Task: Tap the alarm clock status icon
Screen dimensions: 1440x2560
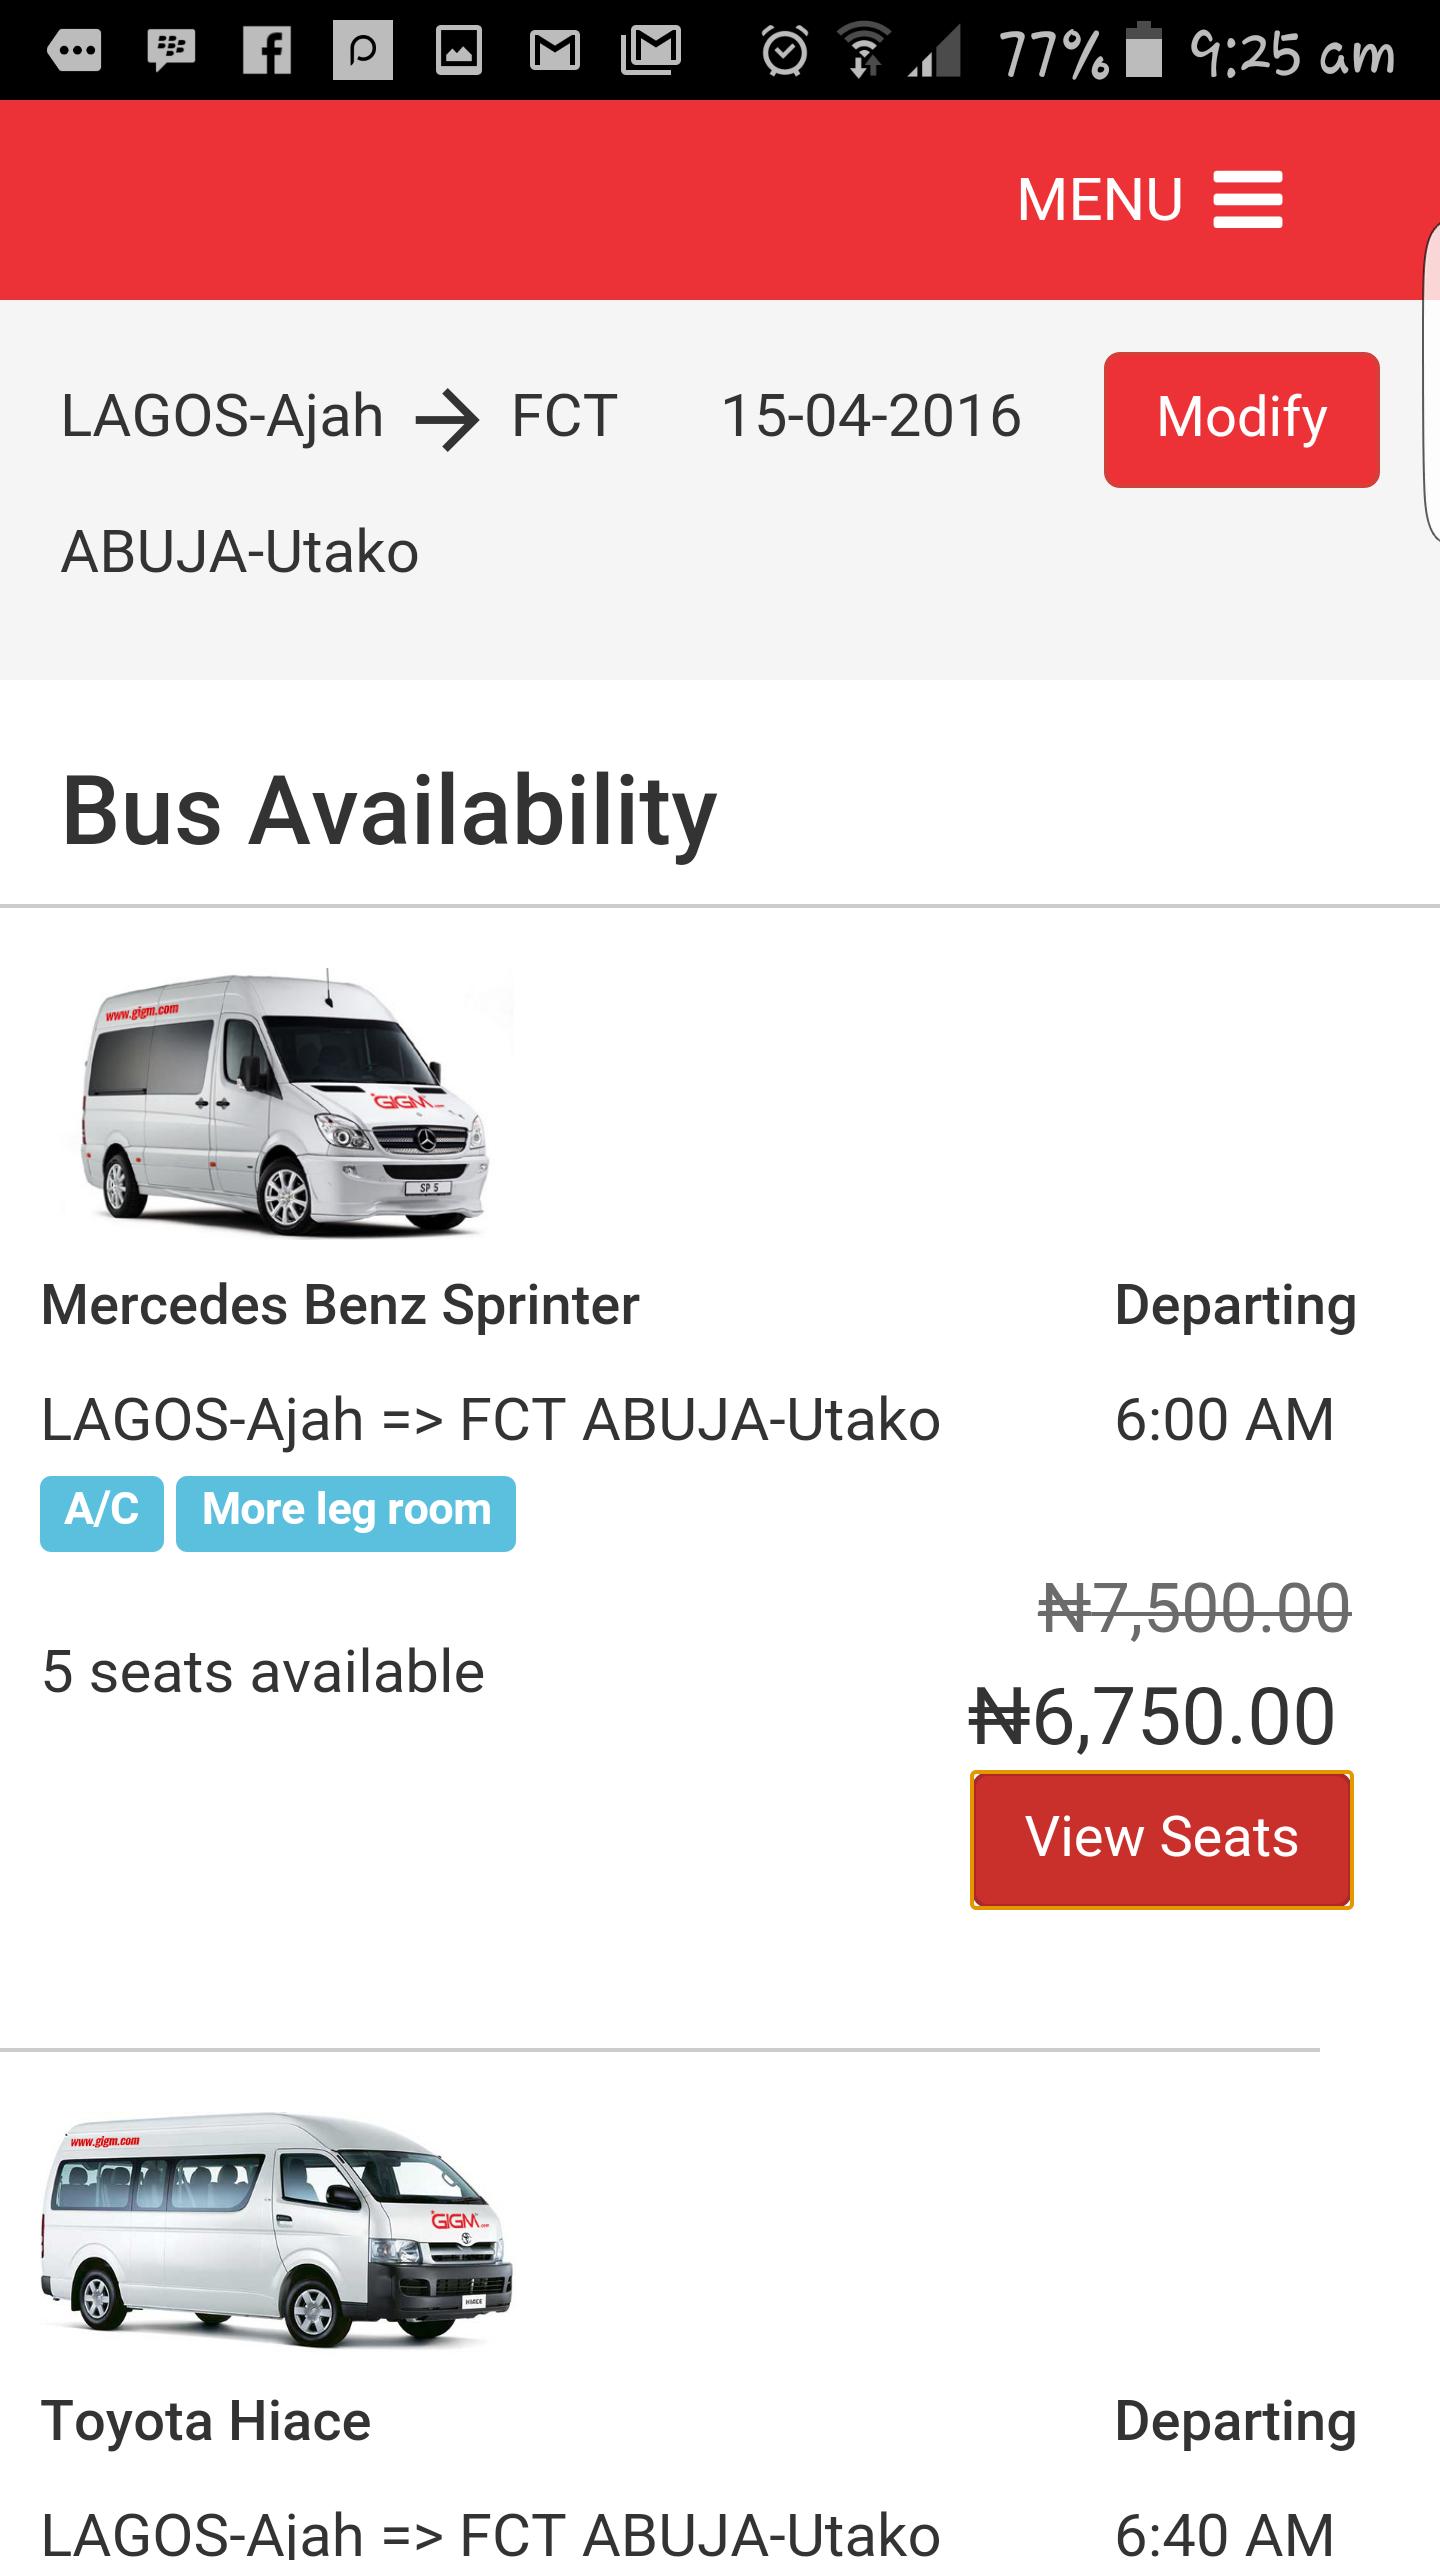Action: pos(785,50)
